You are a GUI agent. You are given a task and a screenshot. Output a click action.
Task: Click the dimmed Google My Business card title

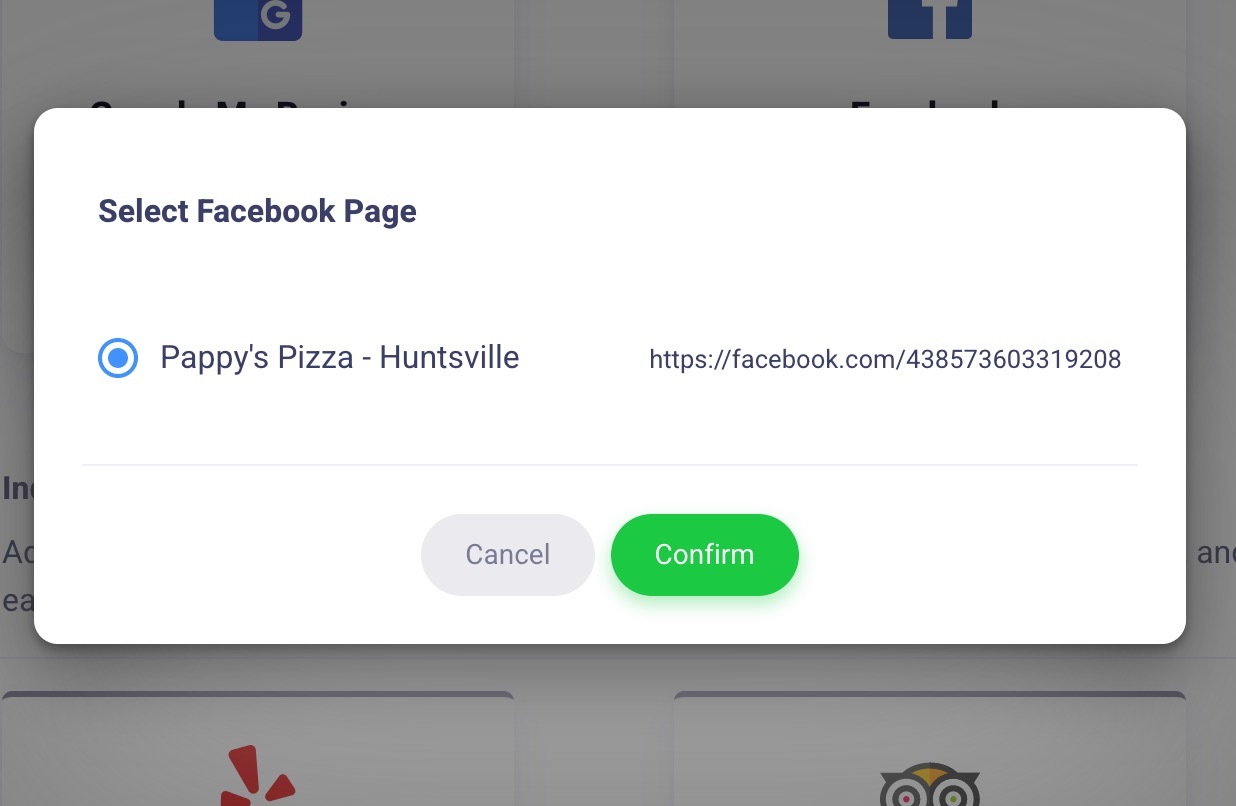(x=258, y=102)
